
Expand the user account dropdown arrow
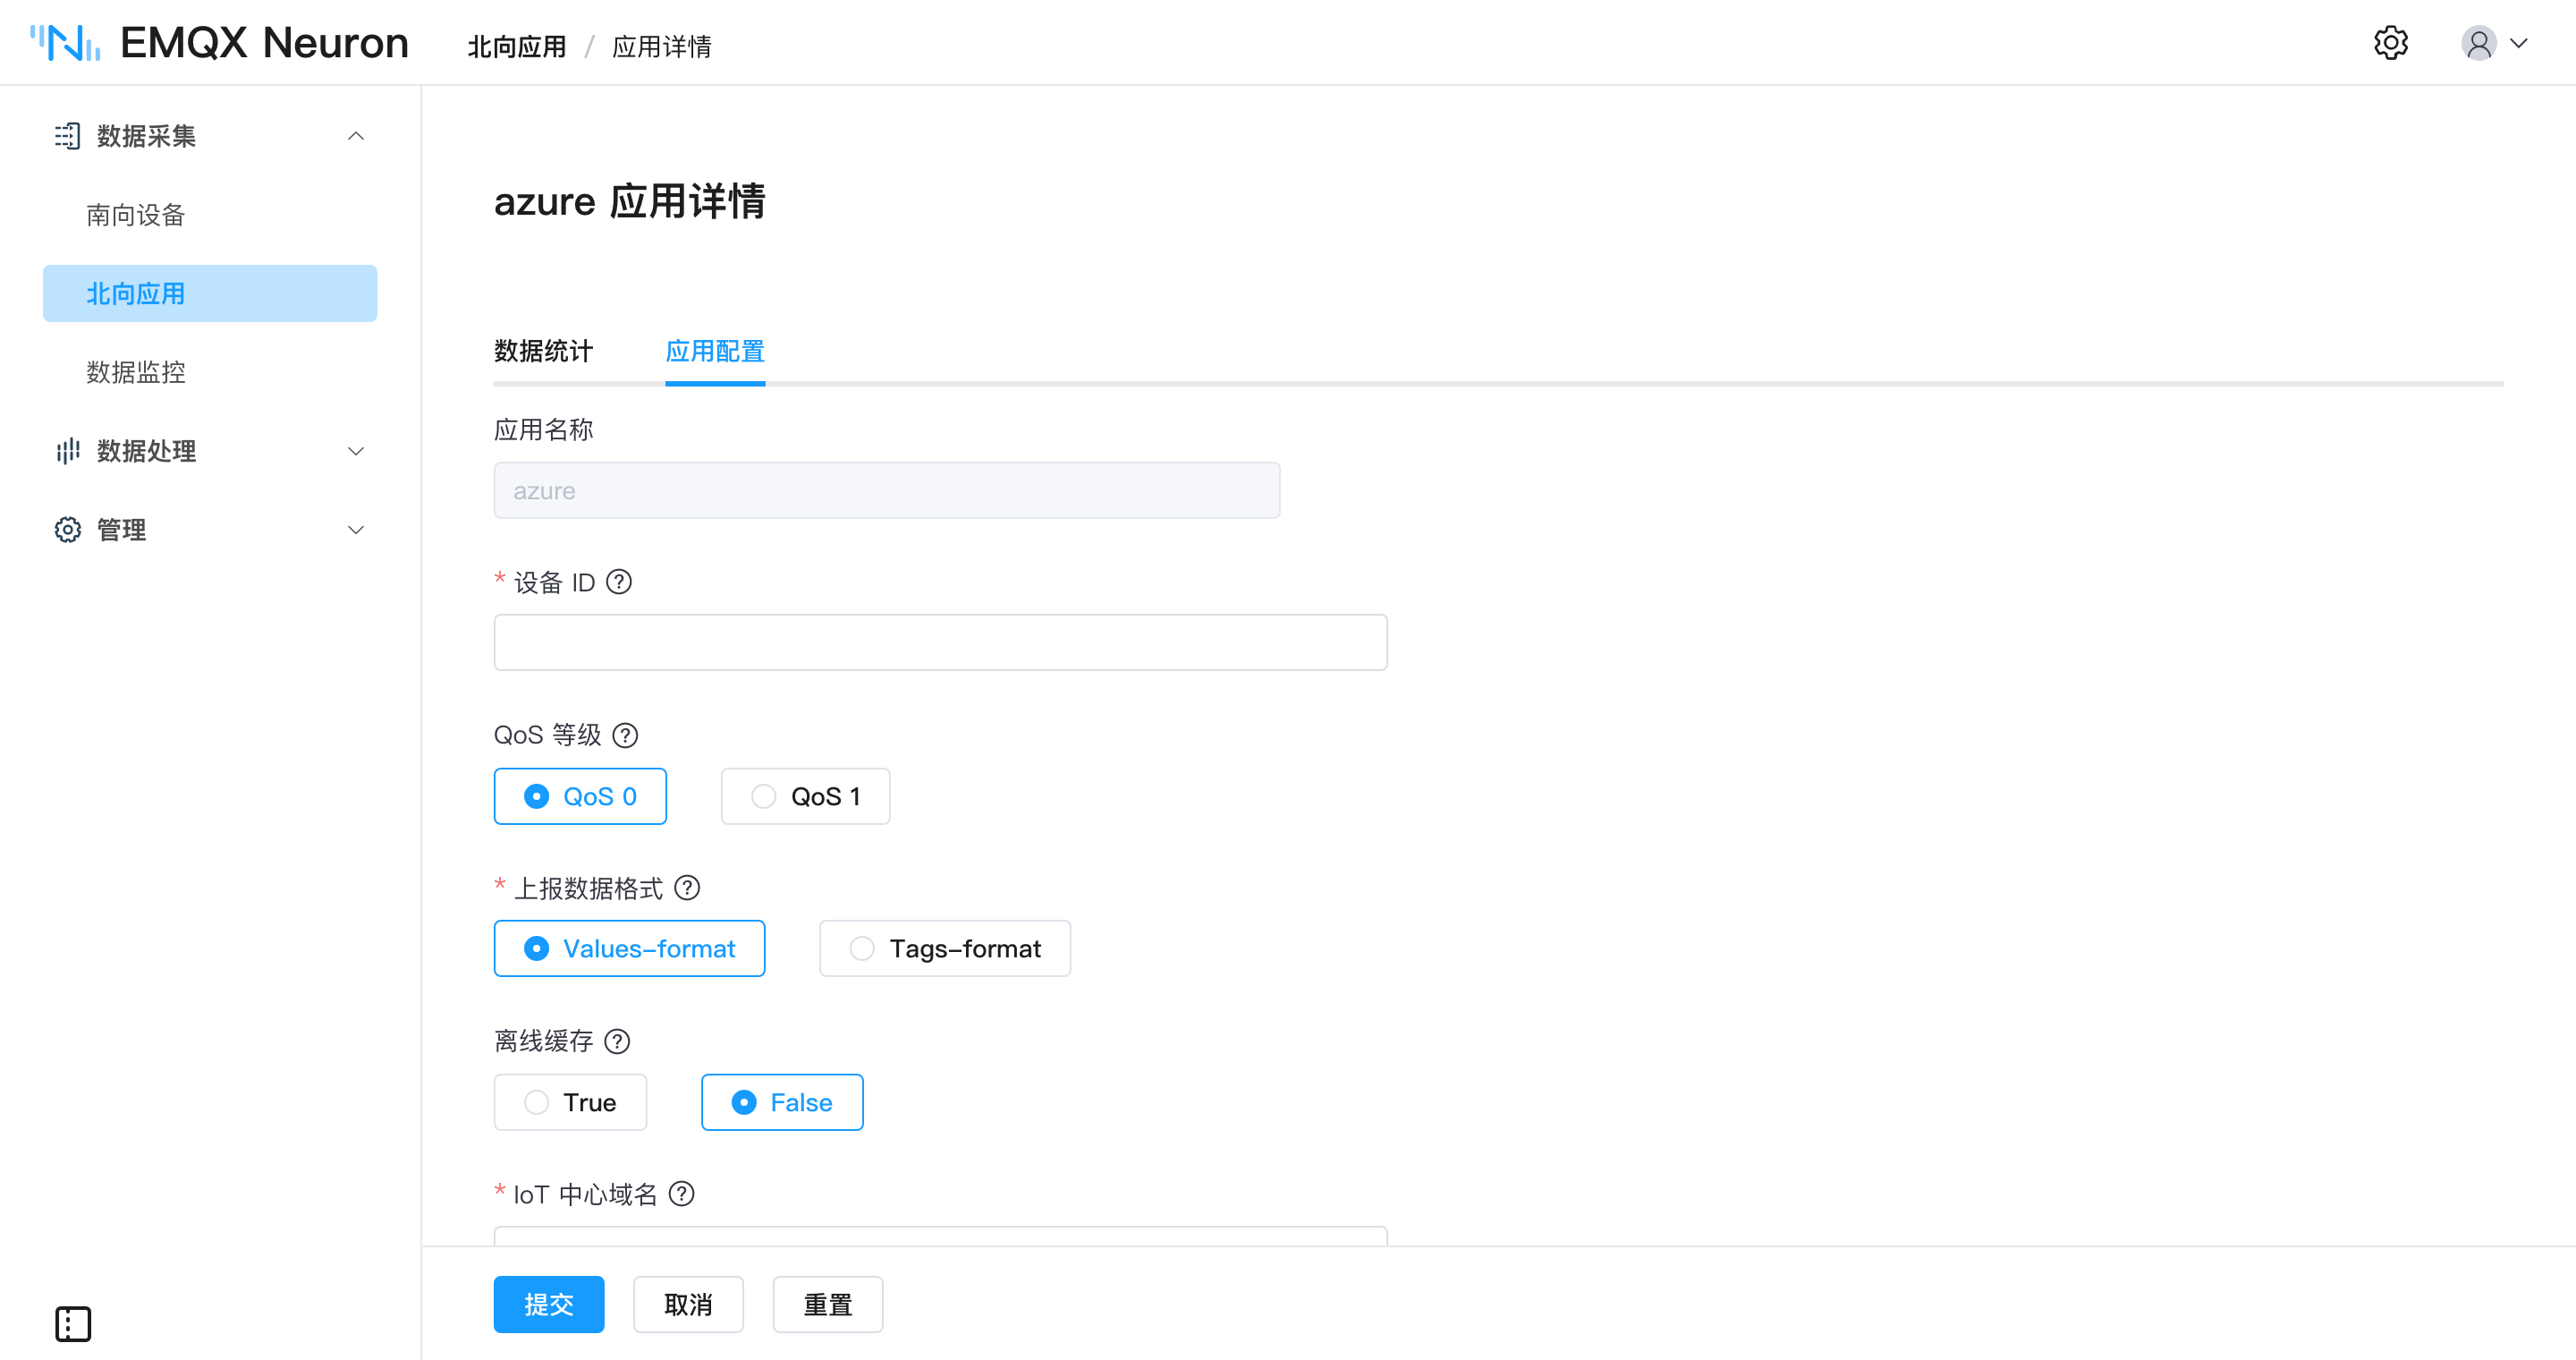point(2519,43)
